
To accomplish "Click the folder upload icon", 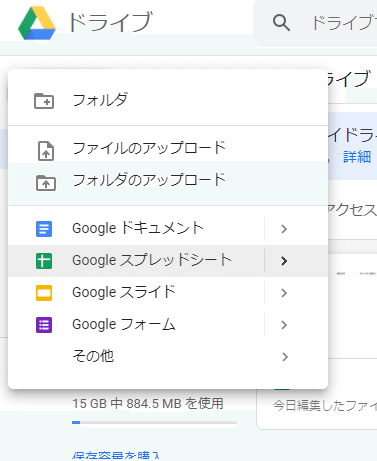I will [46, 183].
